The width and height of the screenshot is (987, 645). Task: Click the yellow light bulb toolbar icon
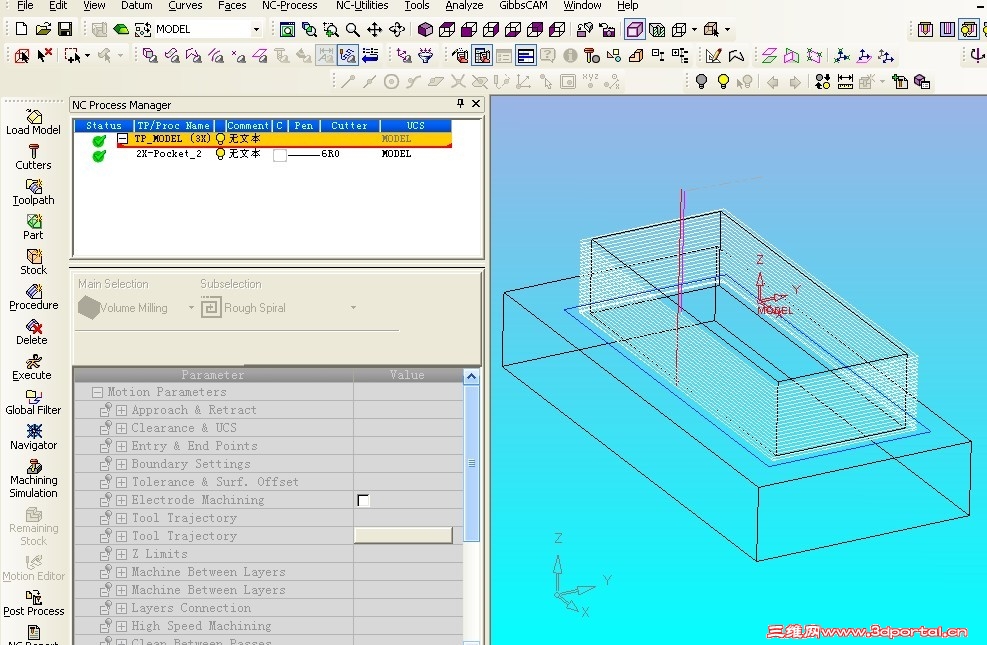(723, 81)
